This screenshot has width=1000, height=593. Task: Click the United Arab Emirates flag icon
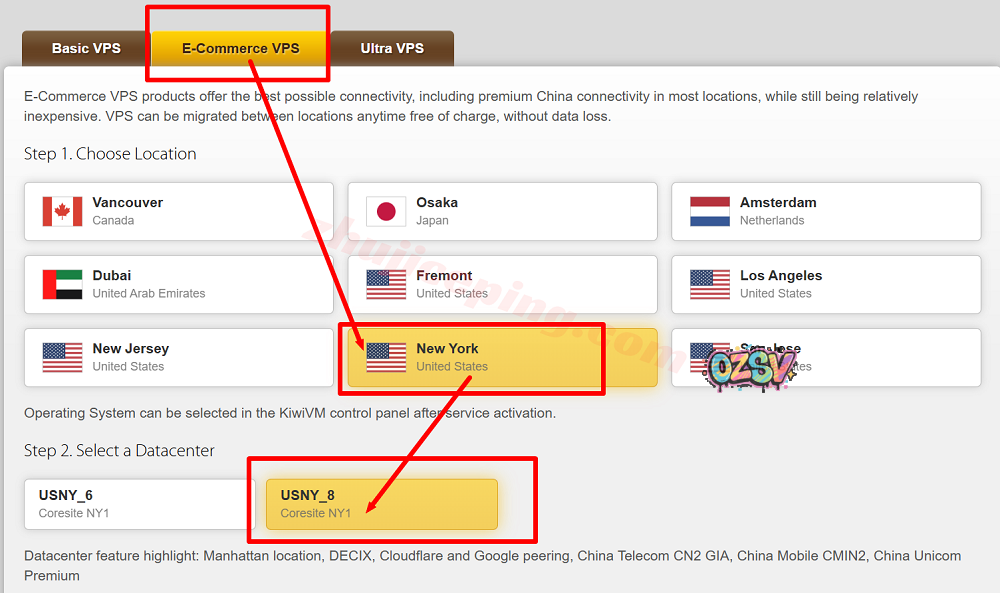[62, 284]
